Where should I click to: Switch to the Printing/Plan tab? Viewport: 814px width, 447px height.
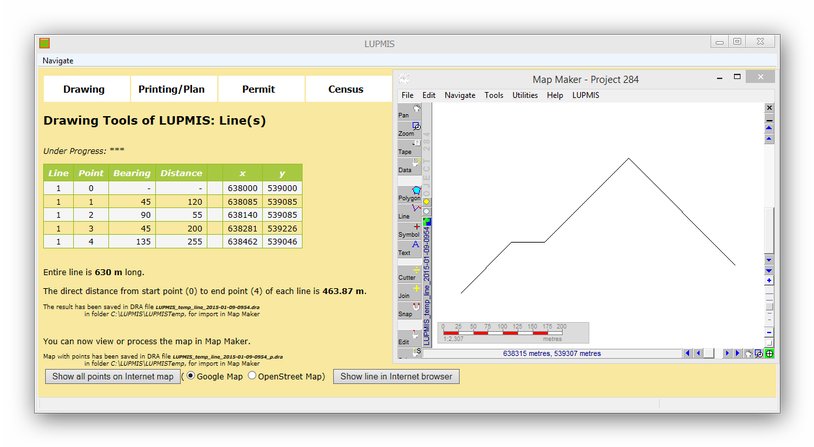(x=174, y=89)
